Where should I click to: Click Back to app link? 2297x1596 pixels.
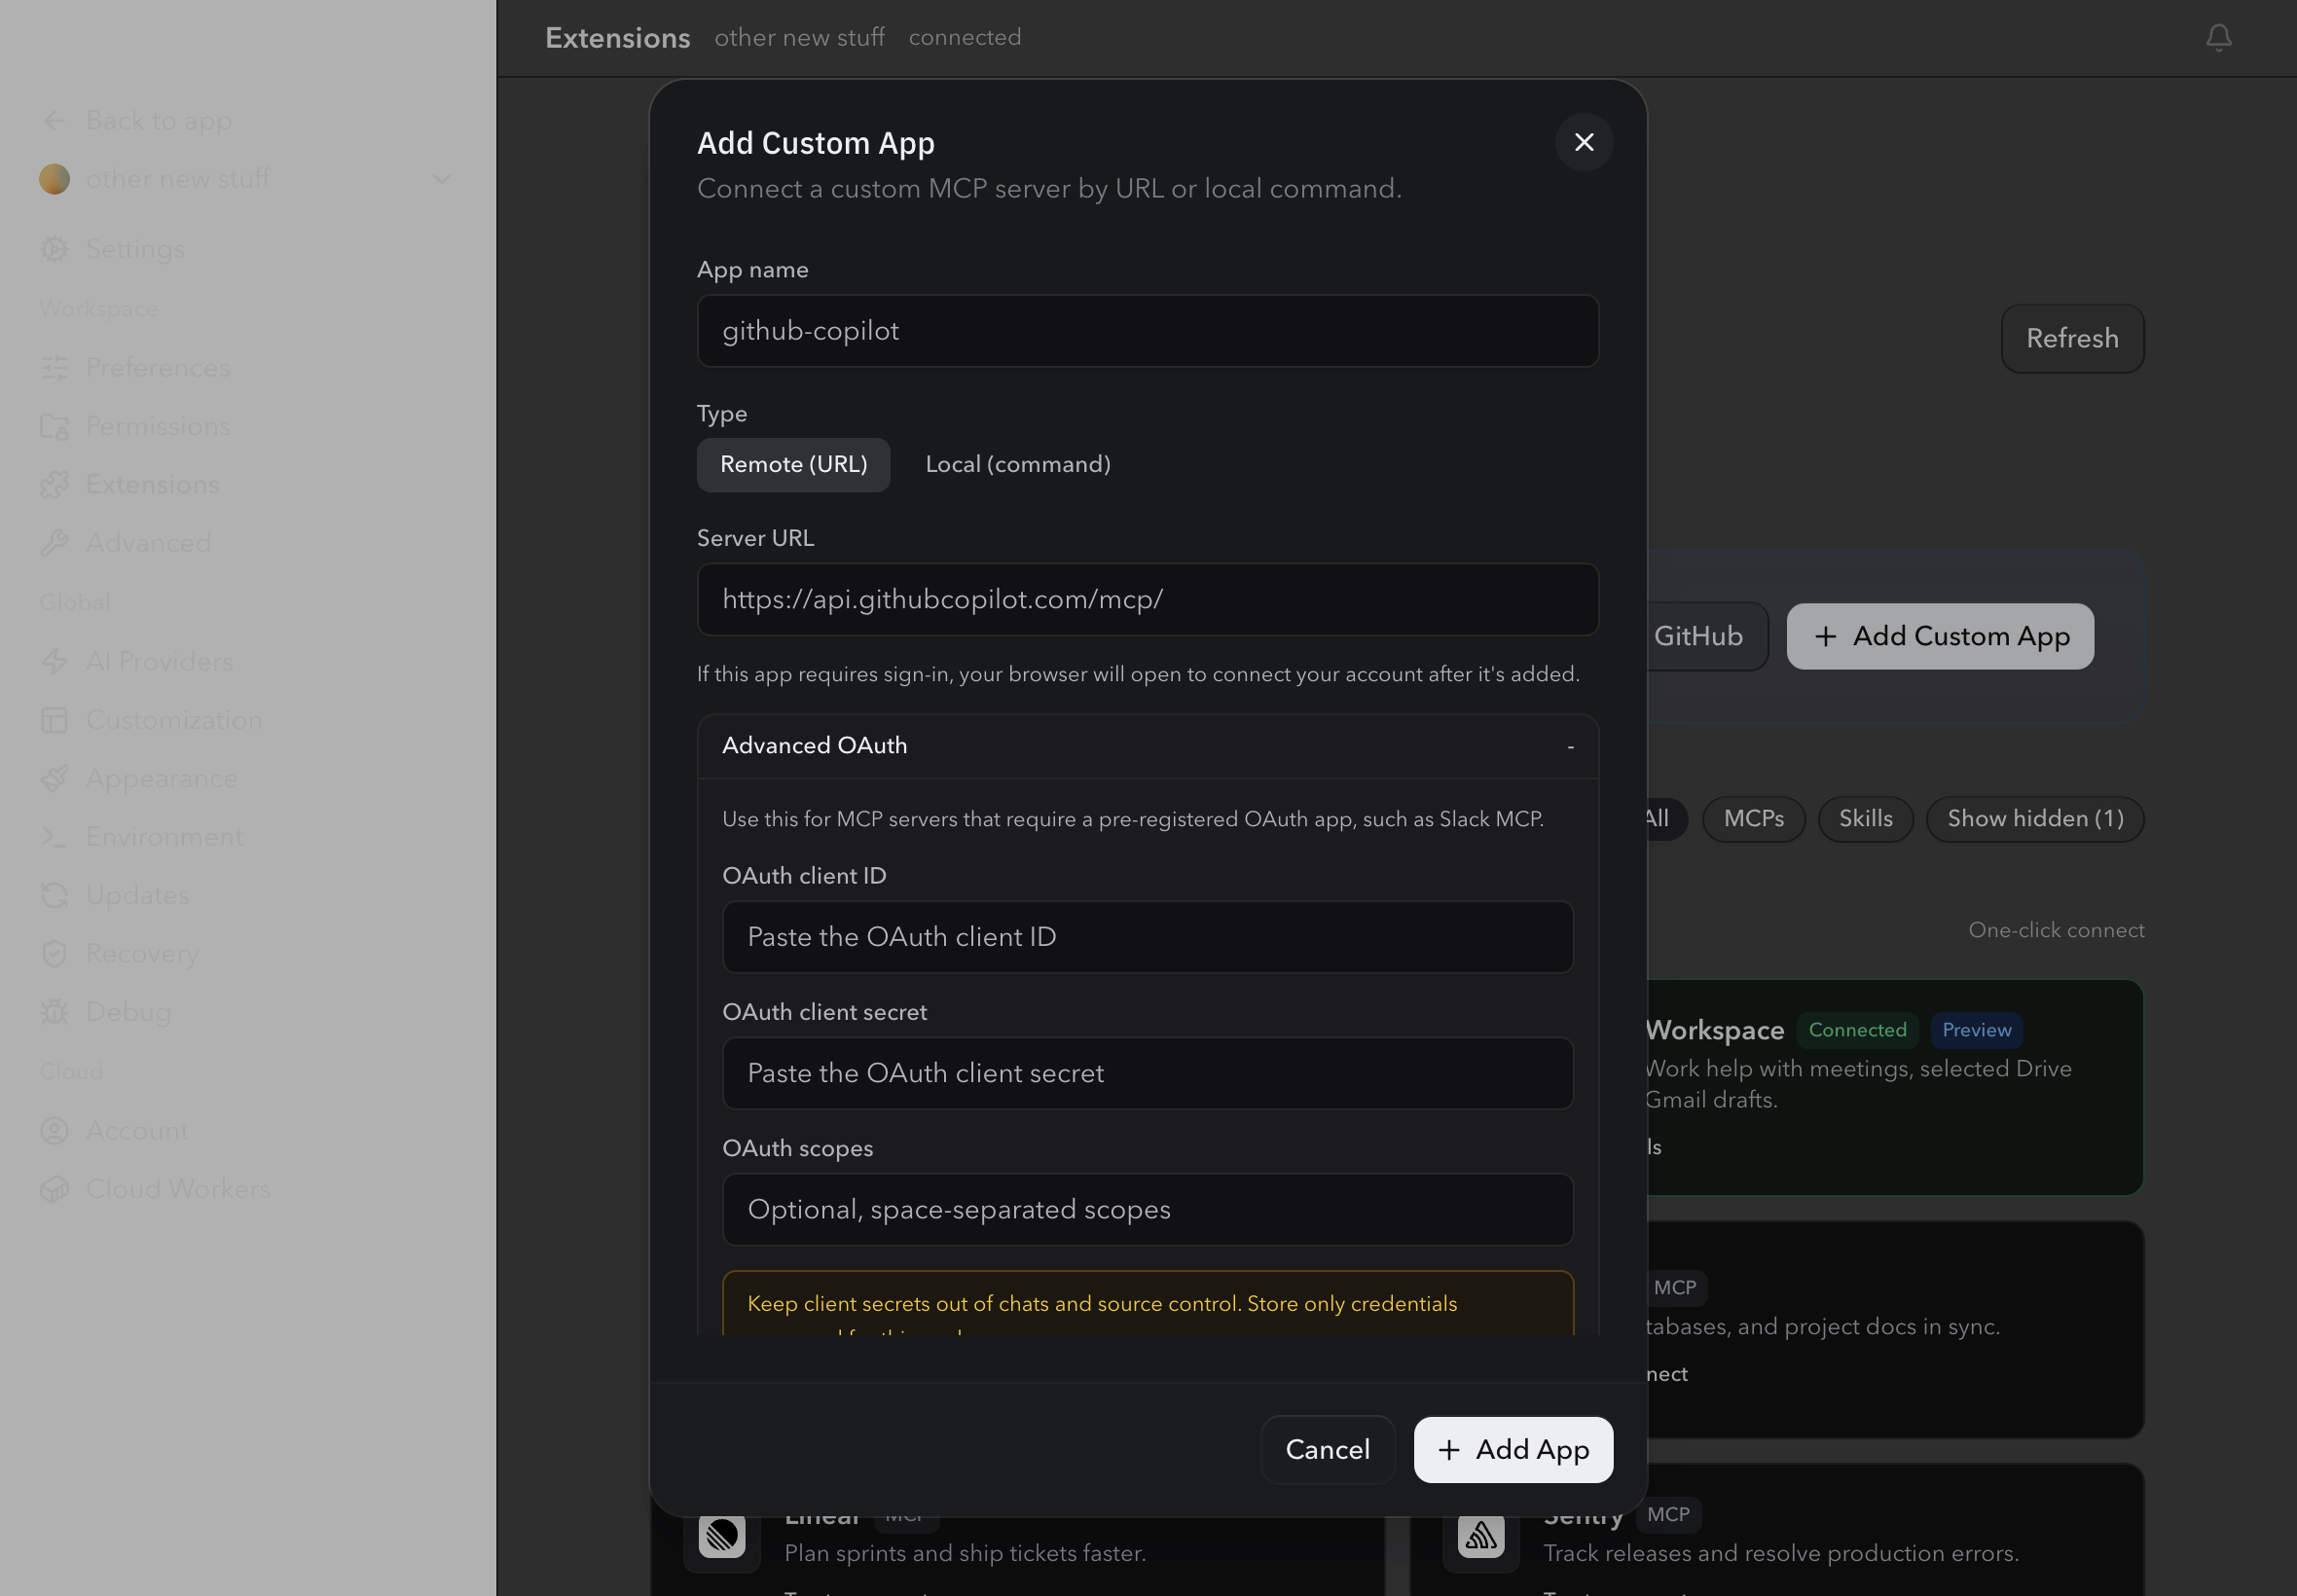coord(159,121)
